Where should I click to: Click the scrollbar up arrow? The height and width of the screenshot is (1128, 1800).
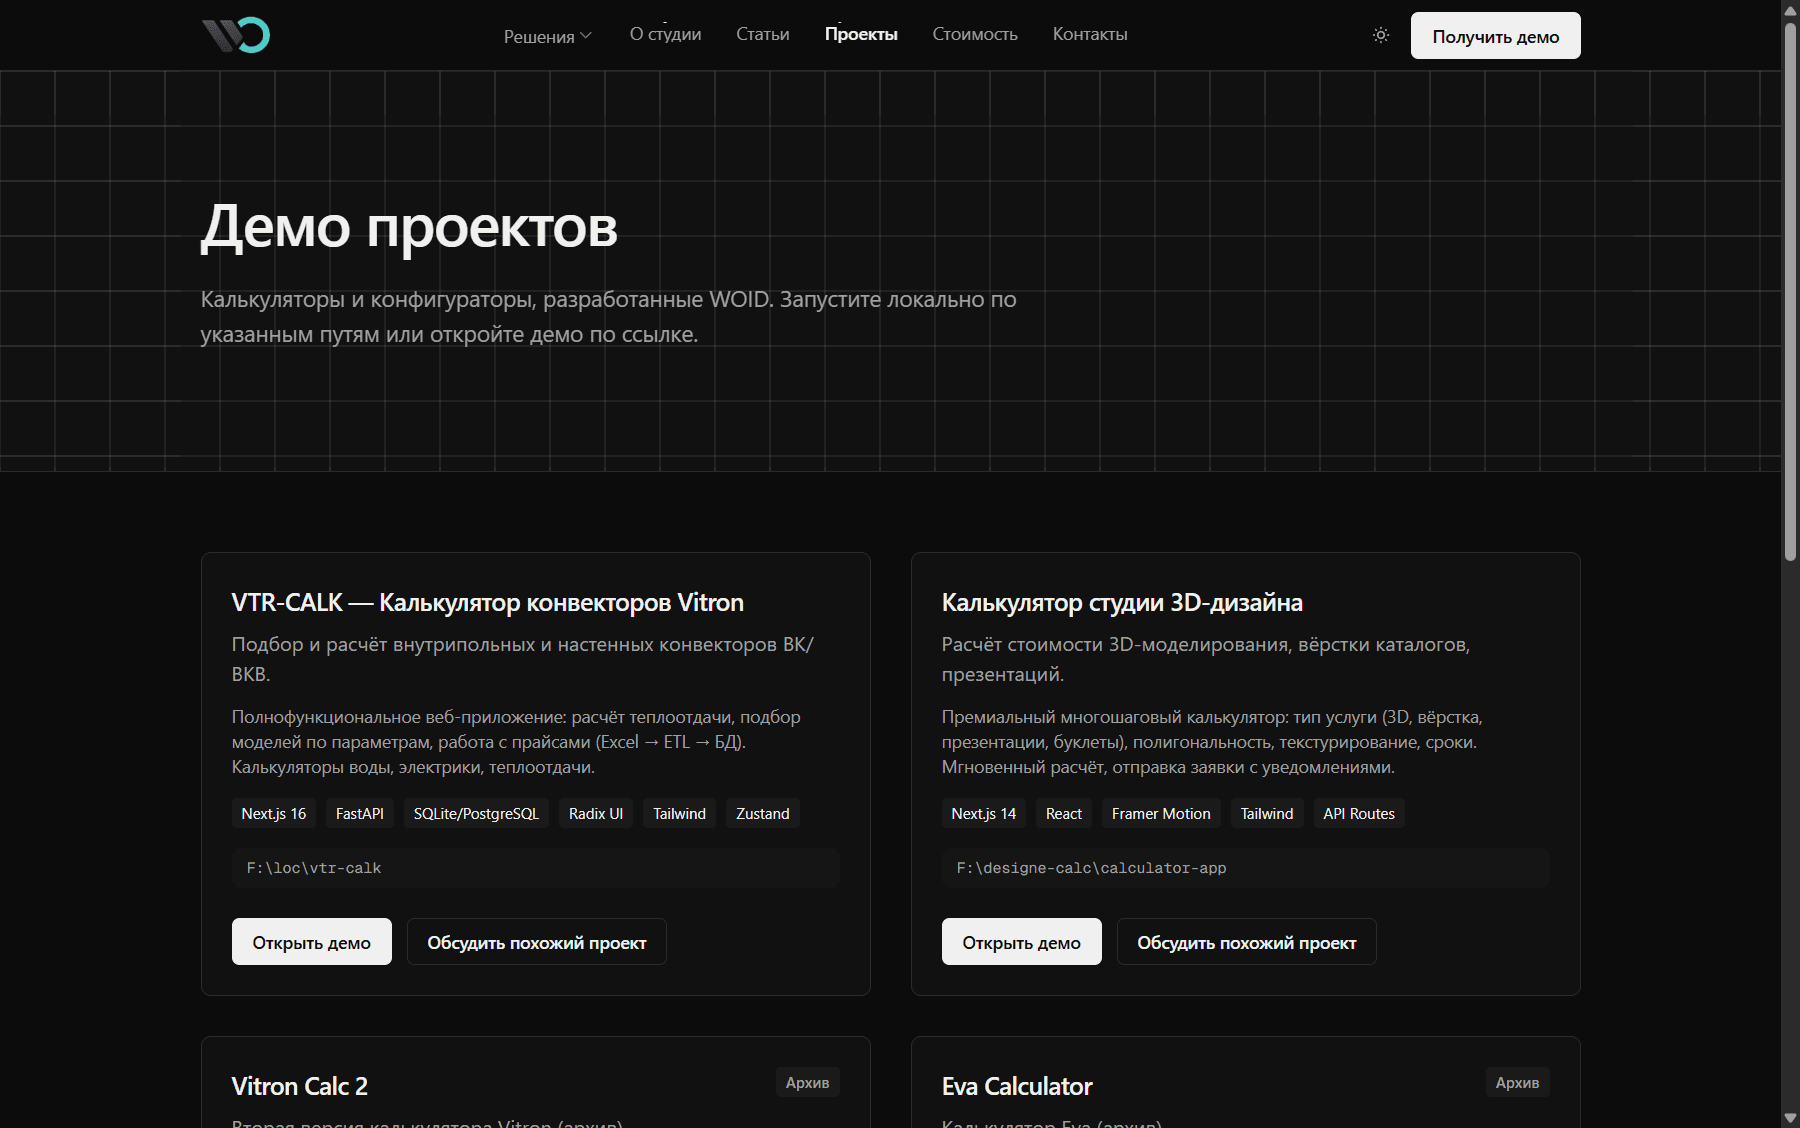[x=1790, y=9]
